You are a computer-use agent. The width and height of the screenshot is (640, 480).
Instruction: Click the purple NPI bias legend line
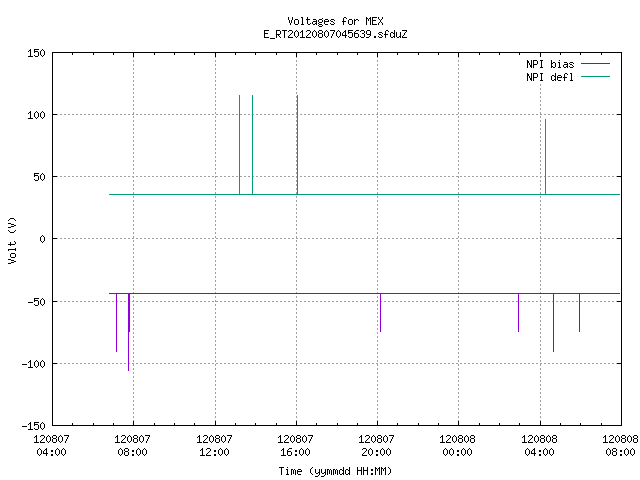[x=595, y=64]
